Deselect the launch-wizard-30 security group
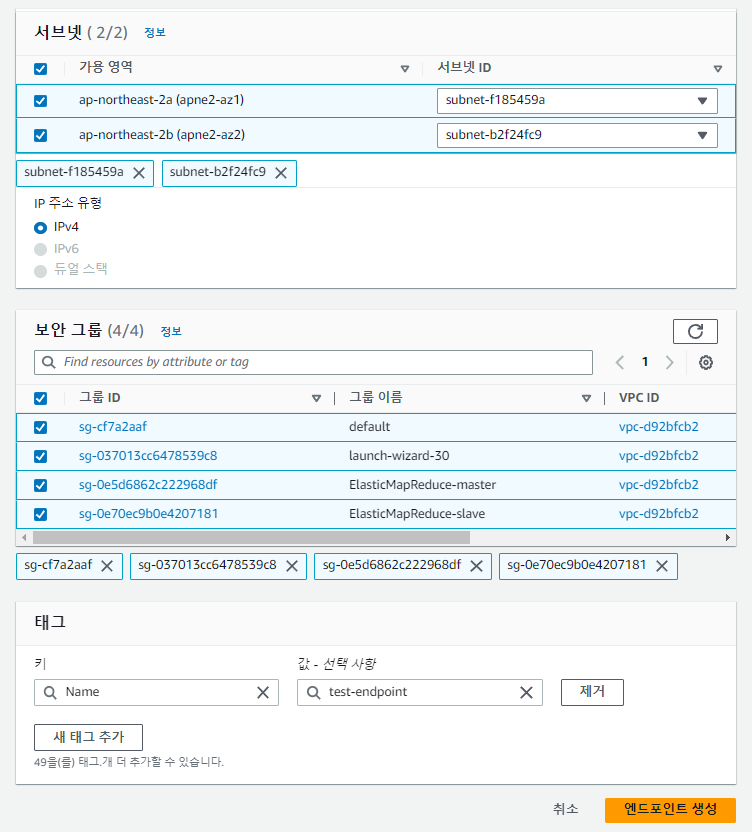Viewport: 752px width, 832px height. pos(41,456)
